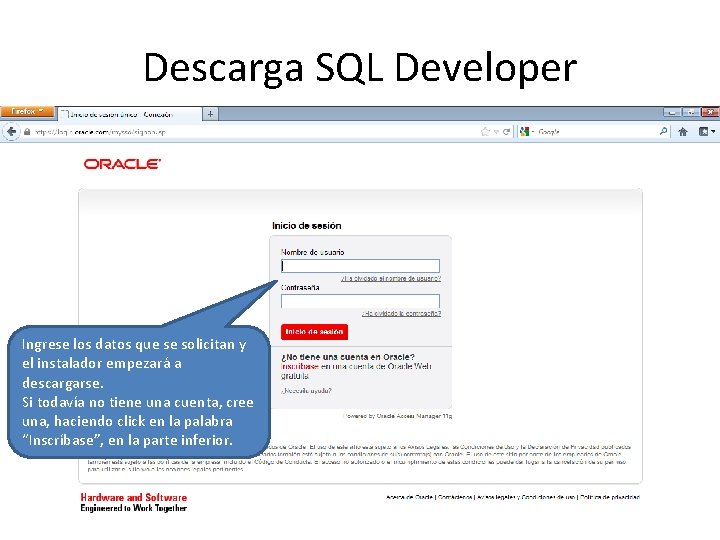
Task: Open the Google search engine selector
Action: 527,132
